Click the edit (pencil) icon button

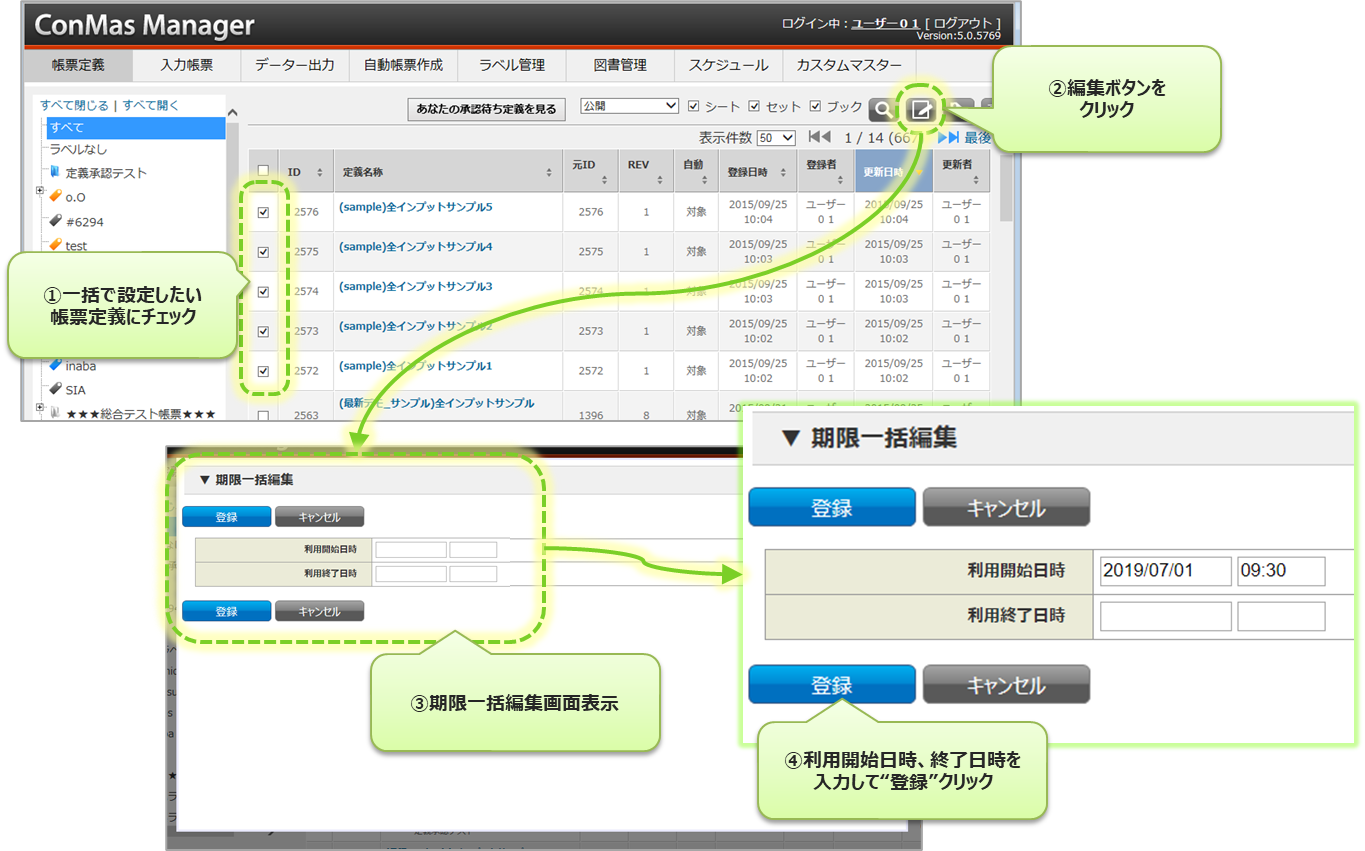coord(921,110)
